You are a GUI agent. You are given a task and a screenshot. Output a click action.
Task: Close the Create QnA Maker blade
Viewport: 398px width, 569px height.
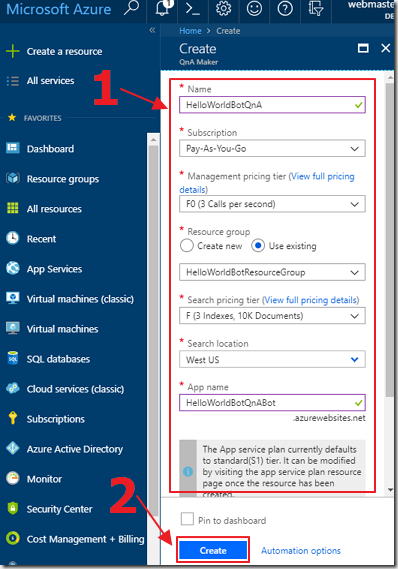tap(386, 48)
